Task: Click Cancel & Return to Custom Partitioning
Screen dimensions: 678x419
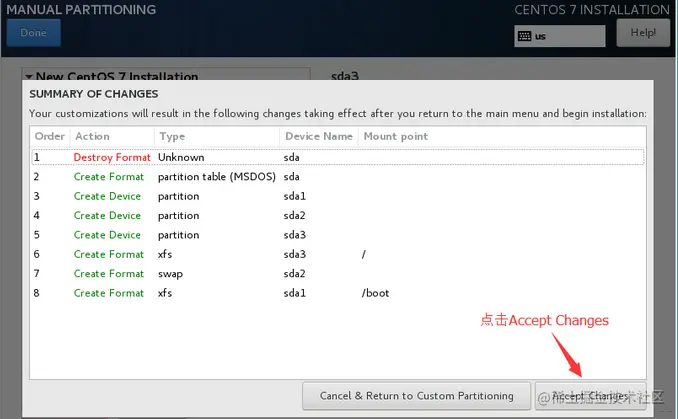Action: coord(416,396)
